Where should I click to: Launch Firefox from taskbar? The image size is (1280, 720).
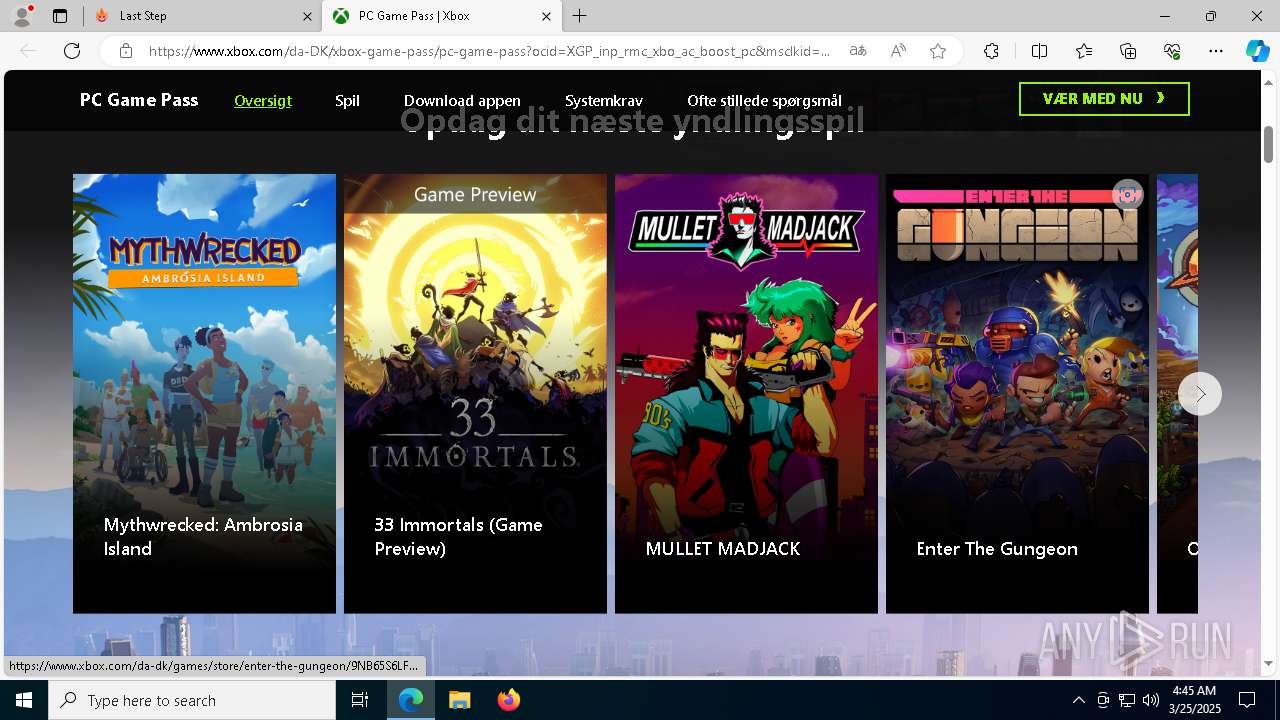[508, 700]
